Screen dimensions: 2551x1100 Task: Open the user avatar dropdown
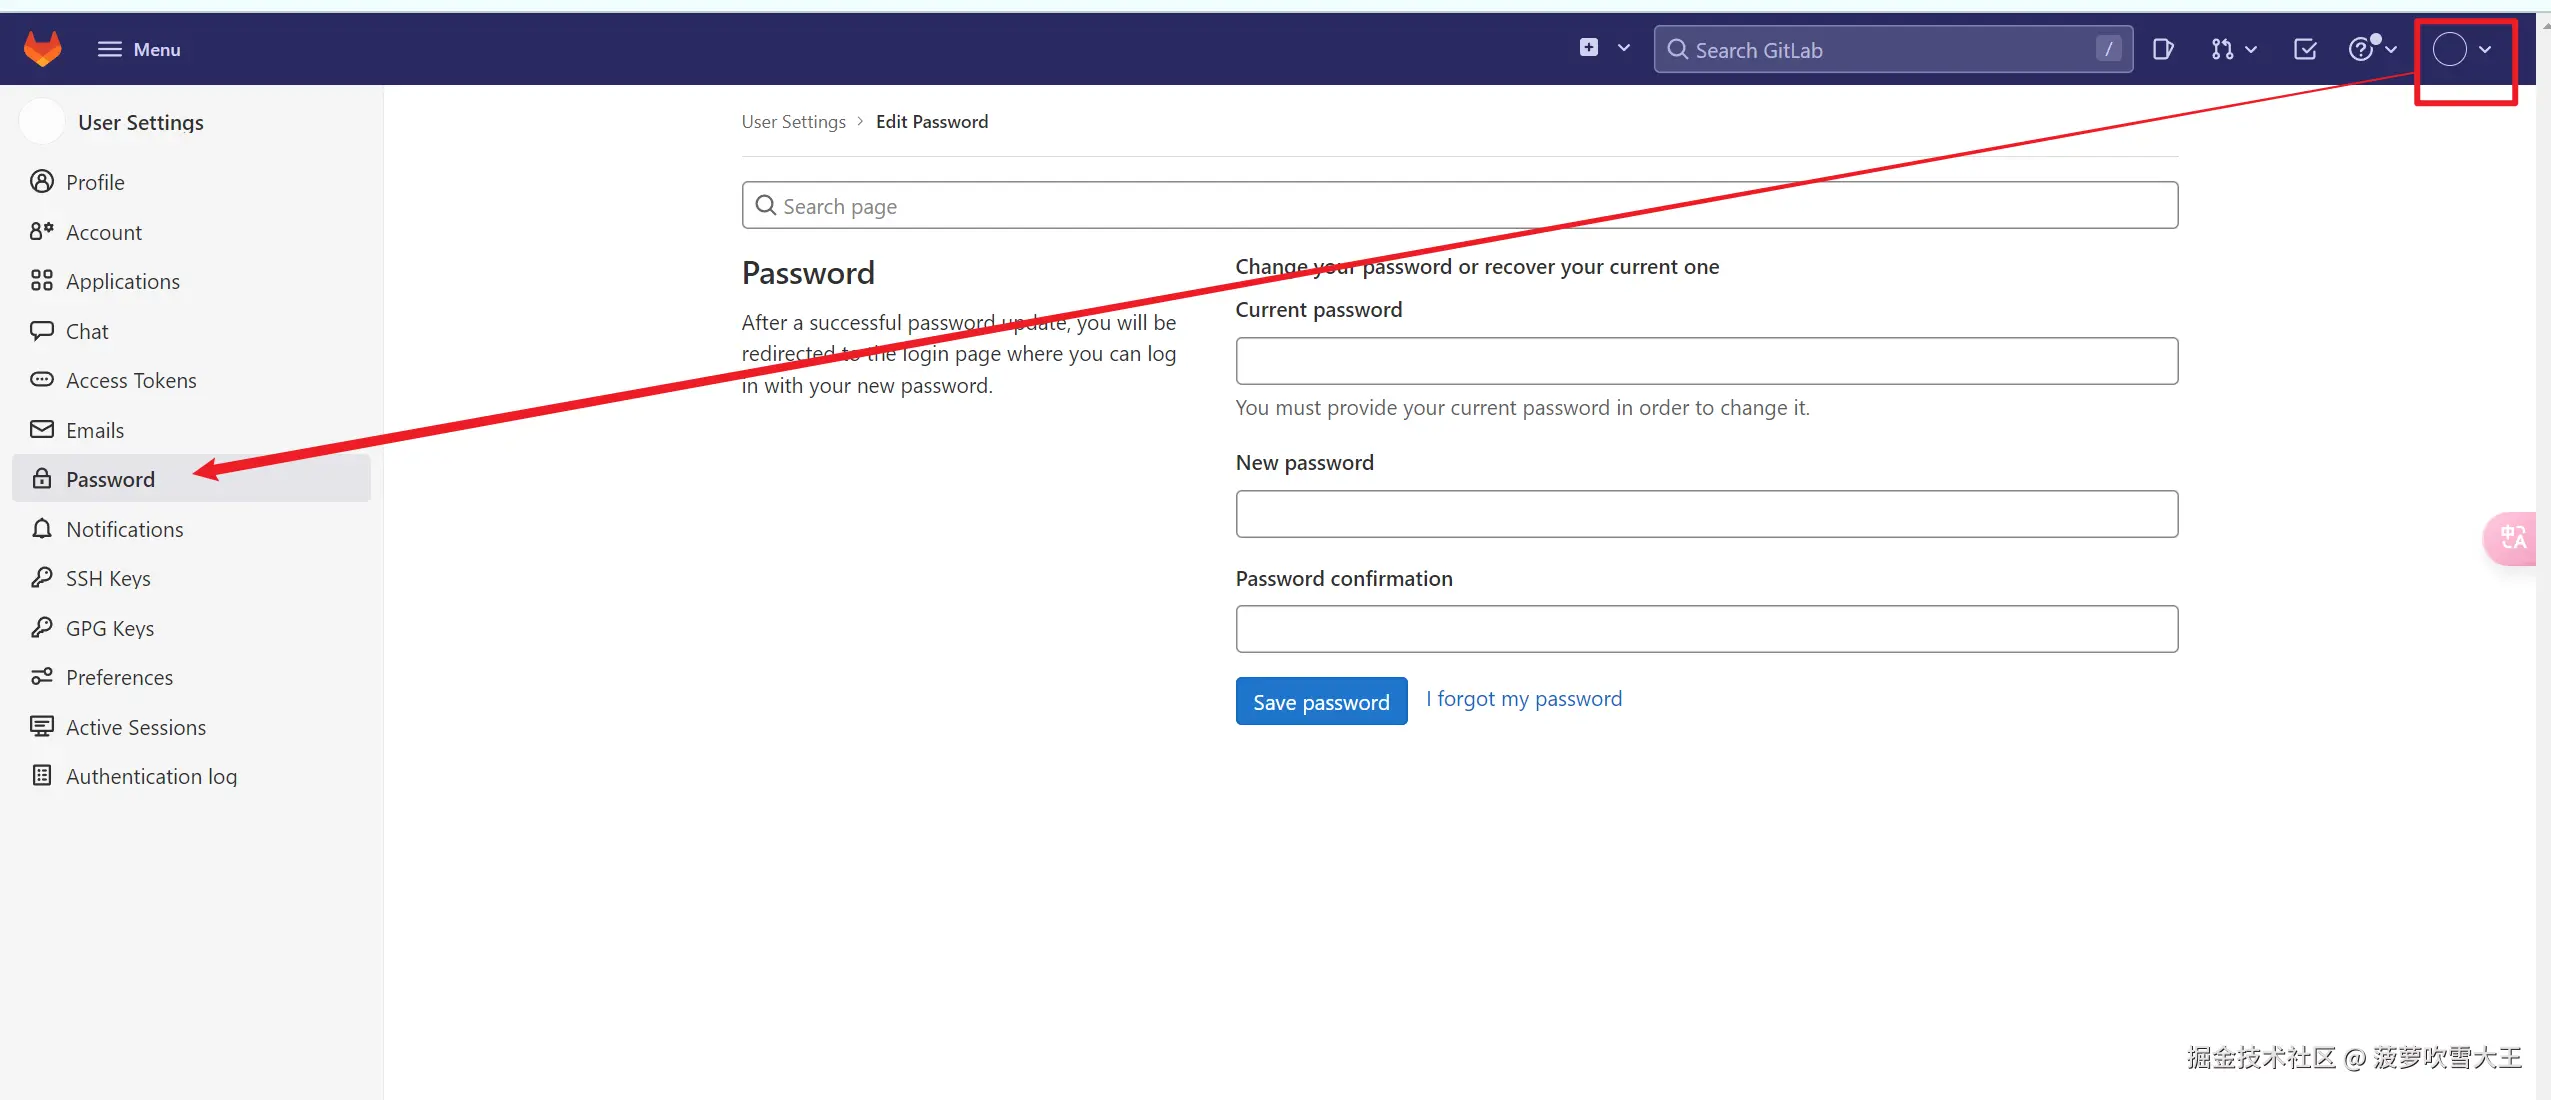(2461, 49)
